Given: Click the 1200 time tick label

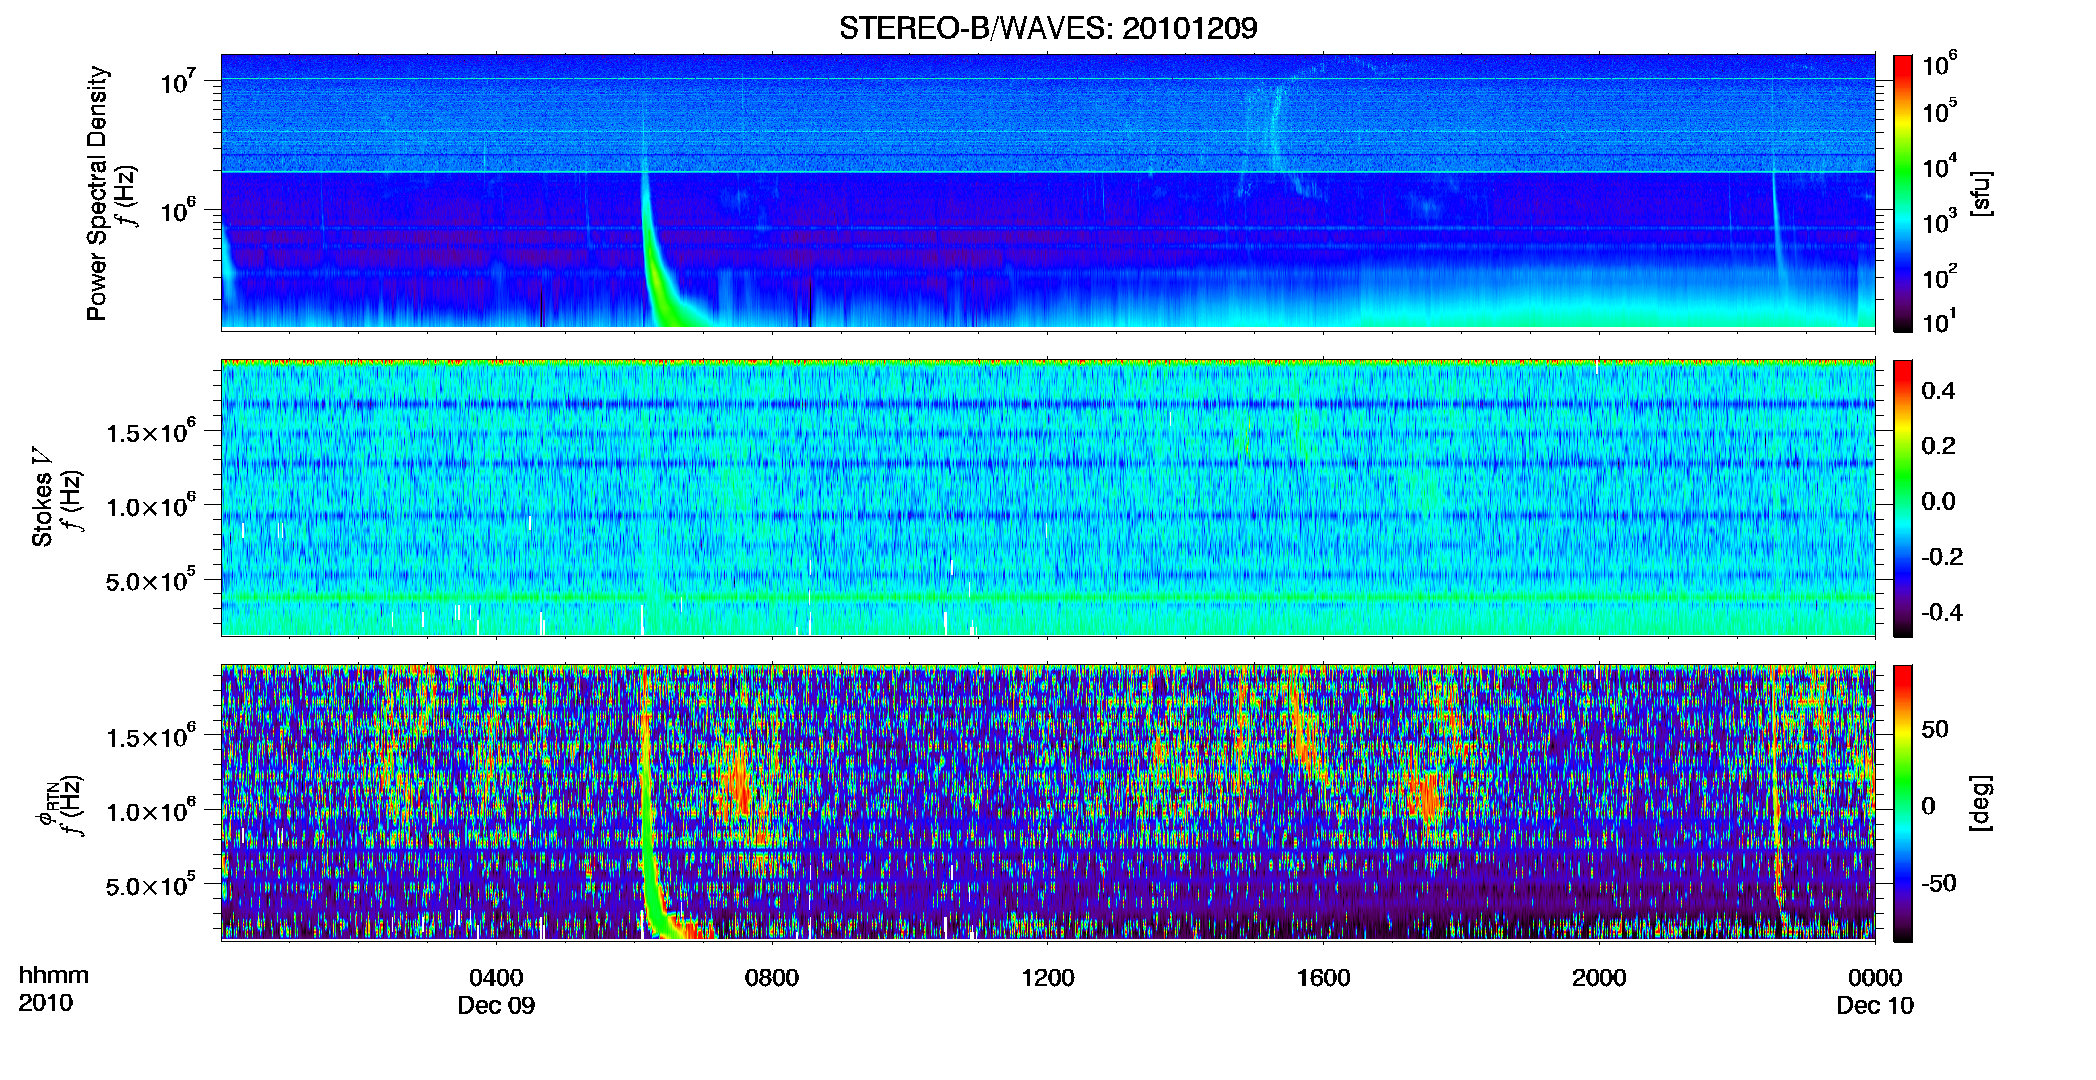Looking at the screenshot, I should (1047, 978).
